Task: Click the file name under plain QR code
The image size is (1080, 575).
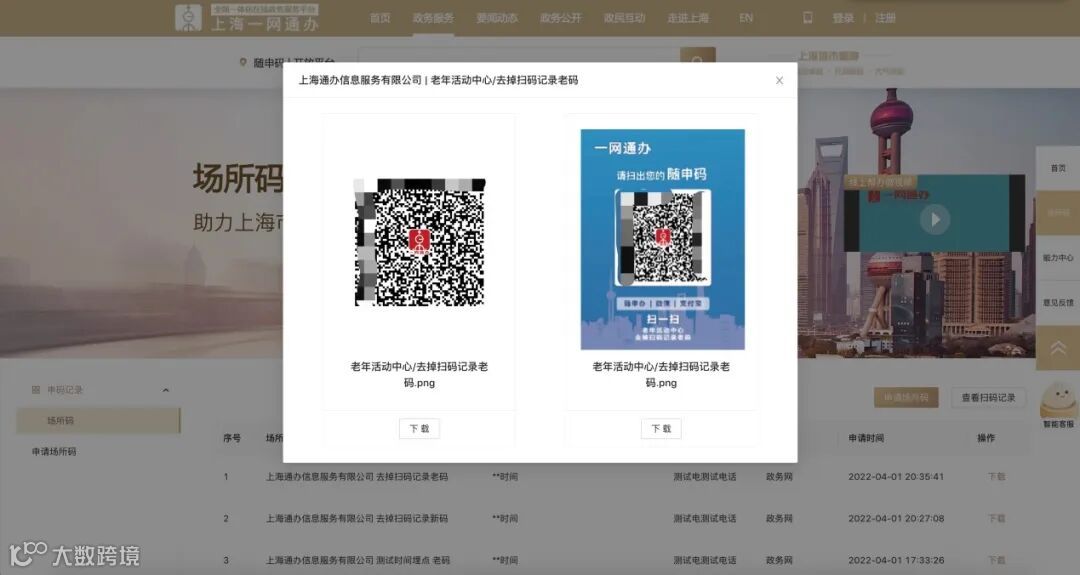Action: tap(419, 374)
